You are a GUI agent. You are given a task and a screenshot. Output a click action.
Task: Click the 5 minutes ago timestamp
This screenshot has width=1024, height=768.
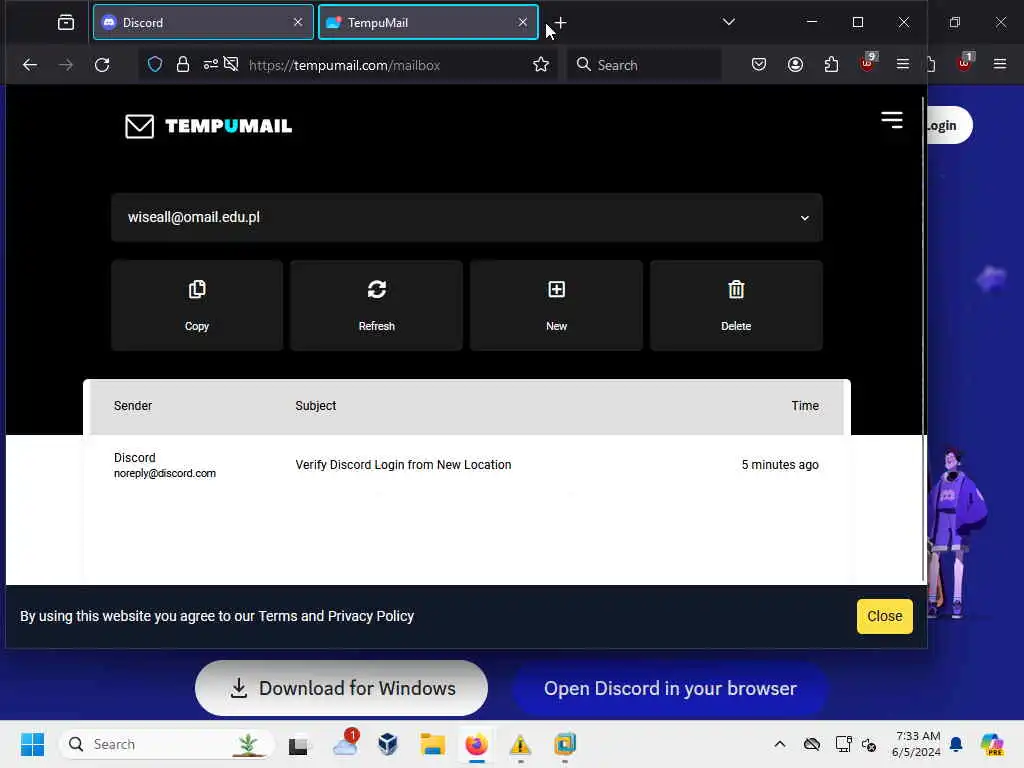click(780, 465)
